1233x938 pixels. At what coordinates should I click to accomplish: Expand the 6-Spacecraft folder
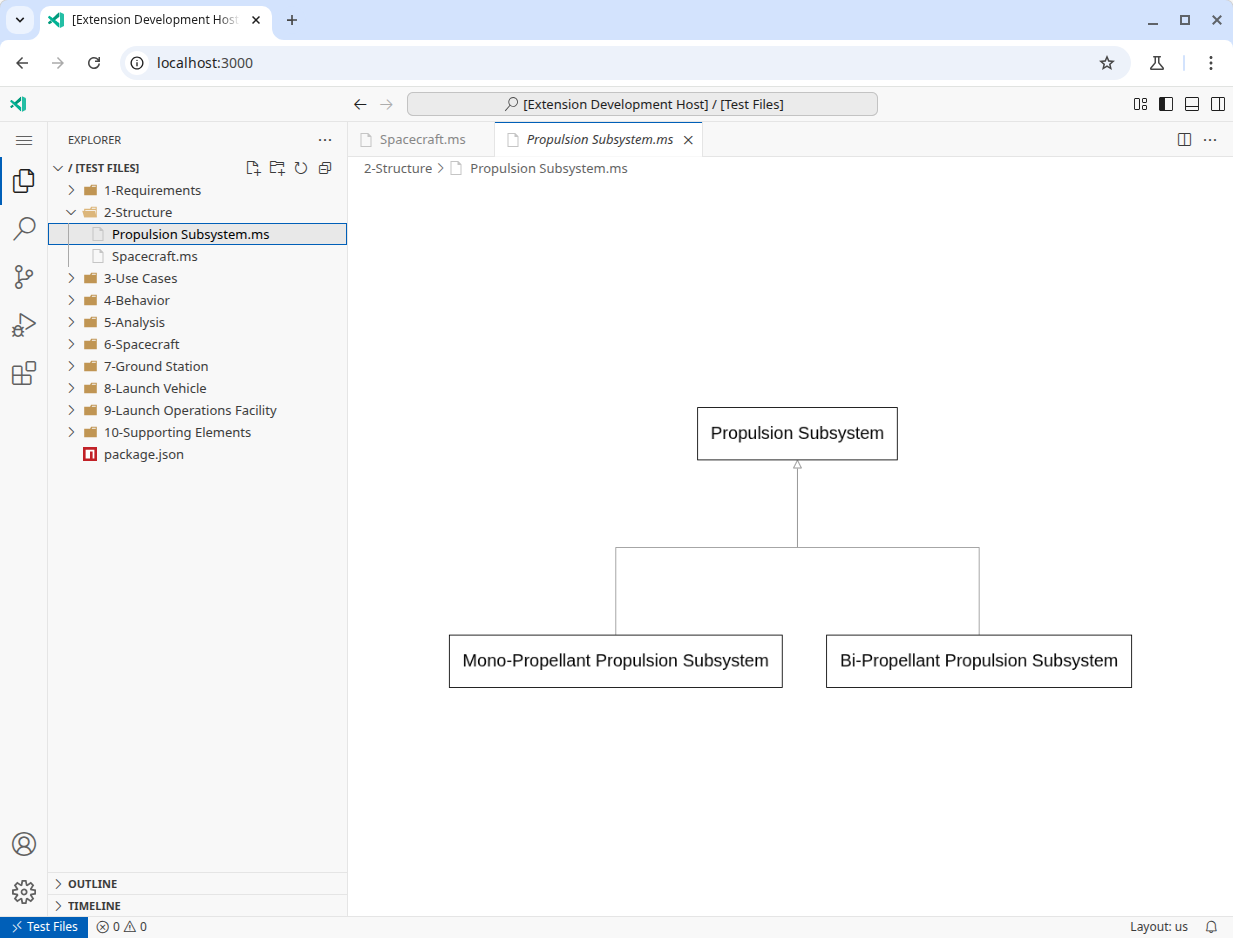click(141, 344)
